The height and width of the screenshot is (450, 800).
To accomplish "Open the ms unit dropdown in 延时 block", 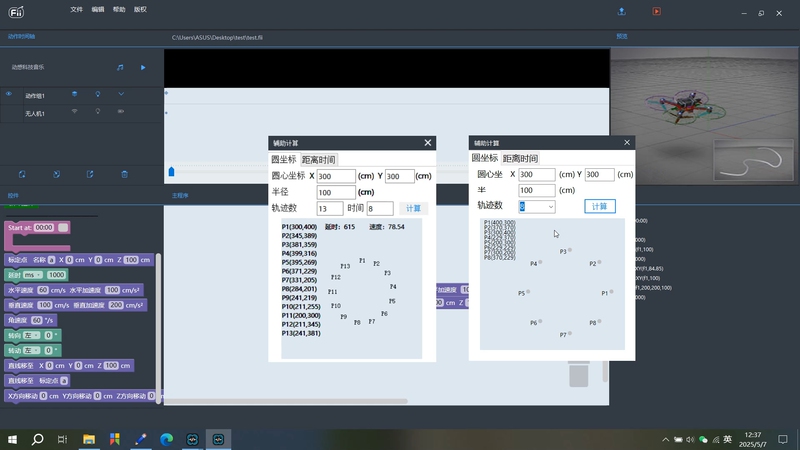I will (33, 275).
